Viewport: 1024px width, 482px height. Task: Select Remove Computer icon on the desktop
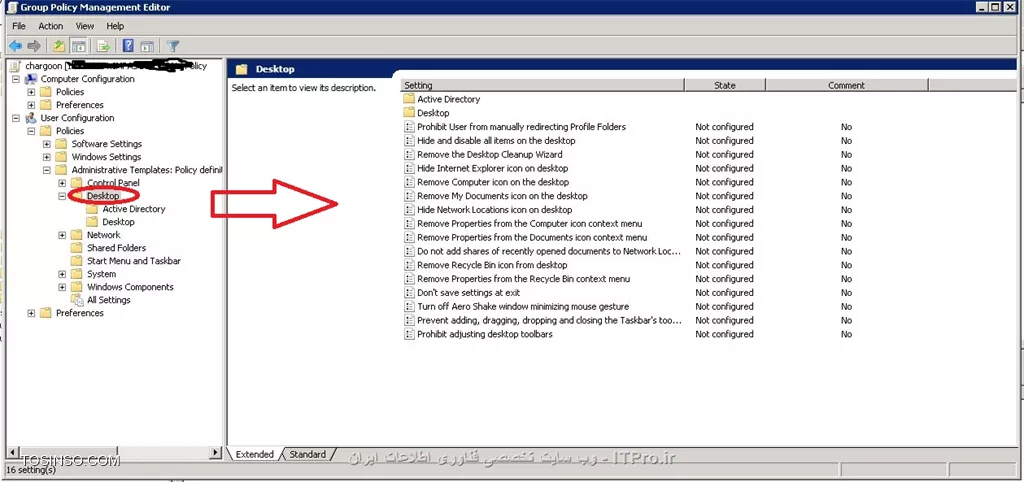pyautogui.click(x=493, y=182)
